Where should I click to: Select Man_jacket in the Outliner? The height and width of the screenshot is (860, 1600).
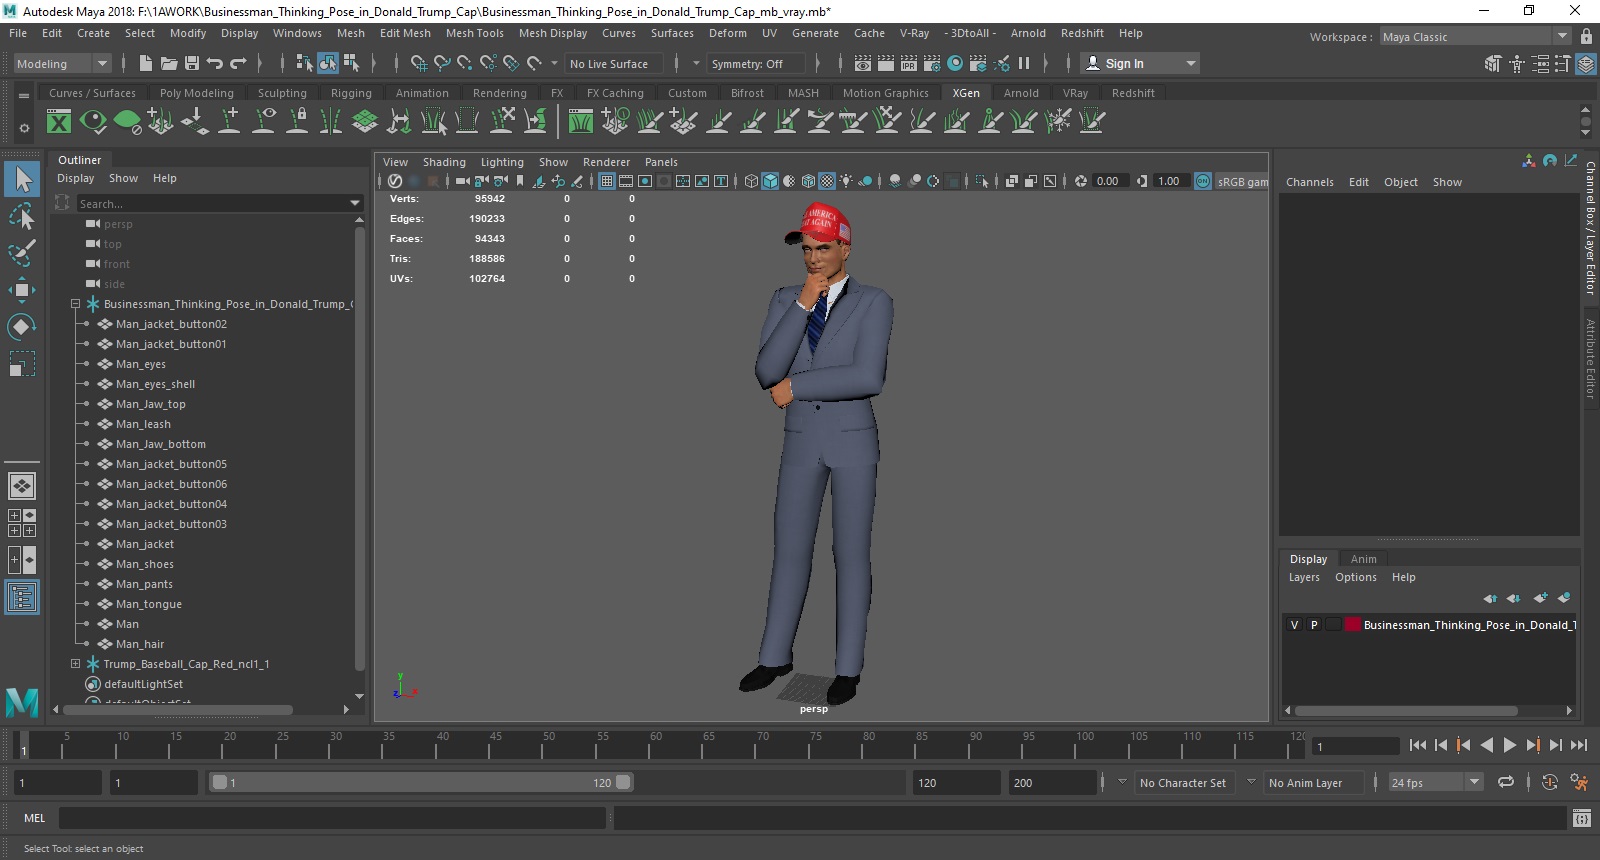[x=144, y=544]
